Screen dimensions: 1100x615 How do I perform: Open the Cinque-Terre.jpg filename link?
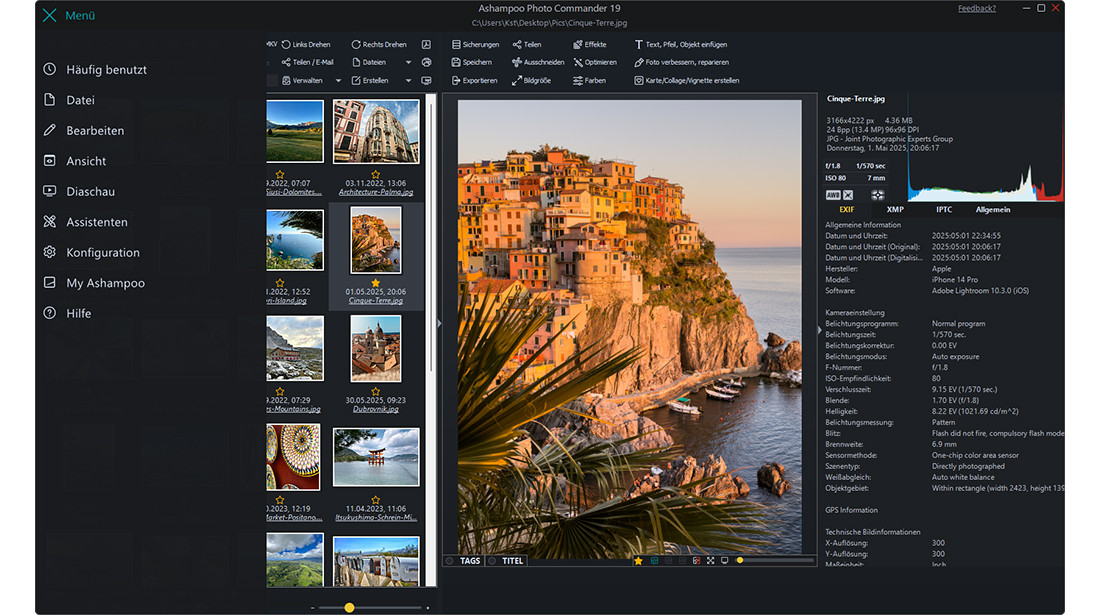pyautogui.click(x=376, y=301)
